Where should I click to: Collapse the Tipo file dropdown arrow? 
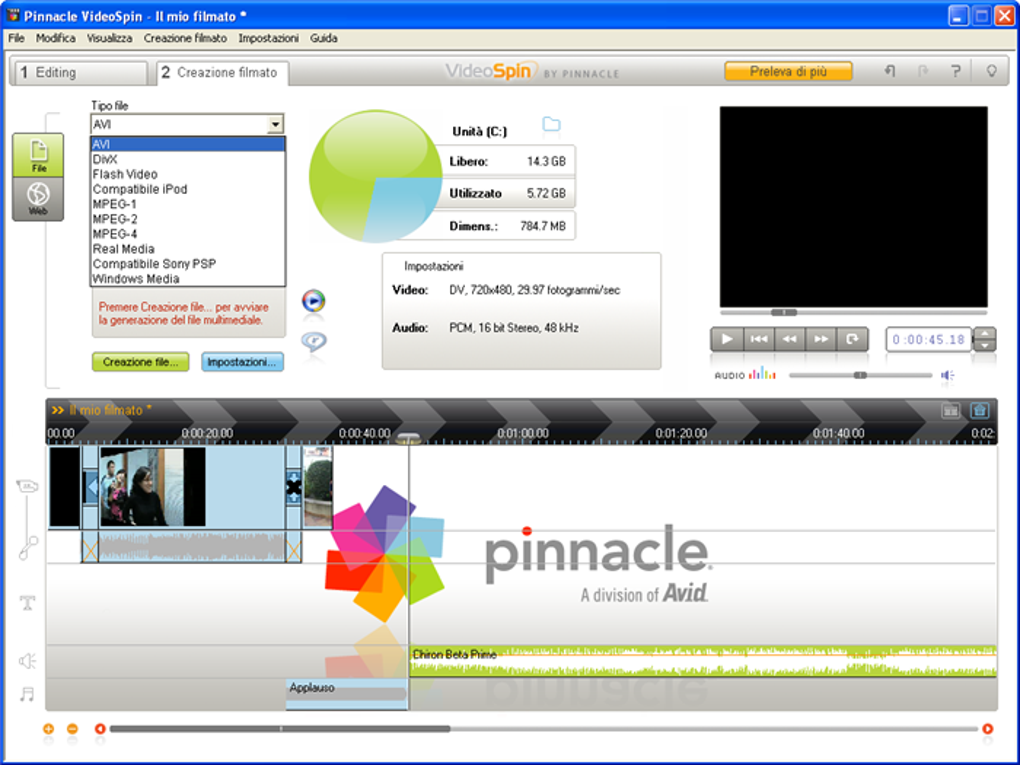click(276, 124)
